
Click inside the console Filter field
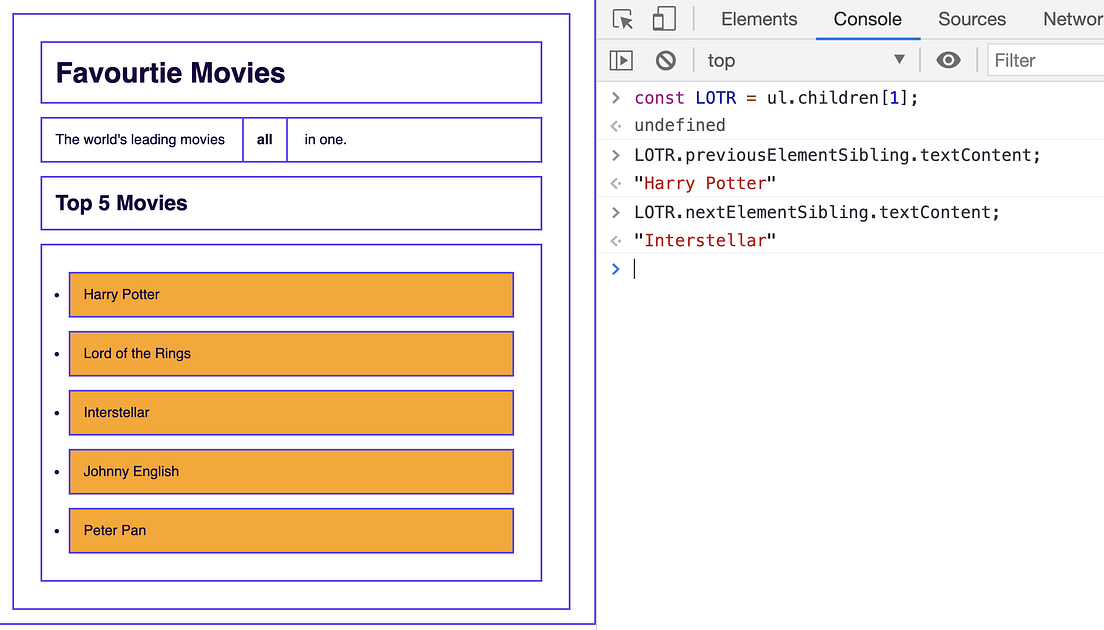(x=1040, y=60)
